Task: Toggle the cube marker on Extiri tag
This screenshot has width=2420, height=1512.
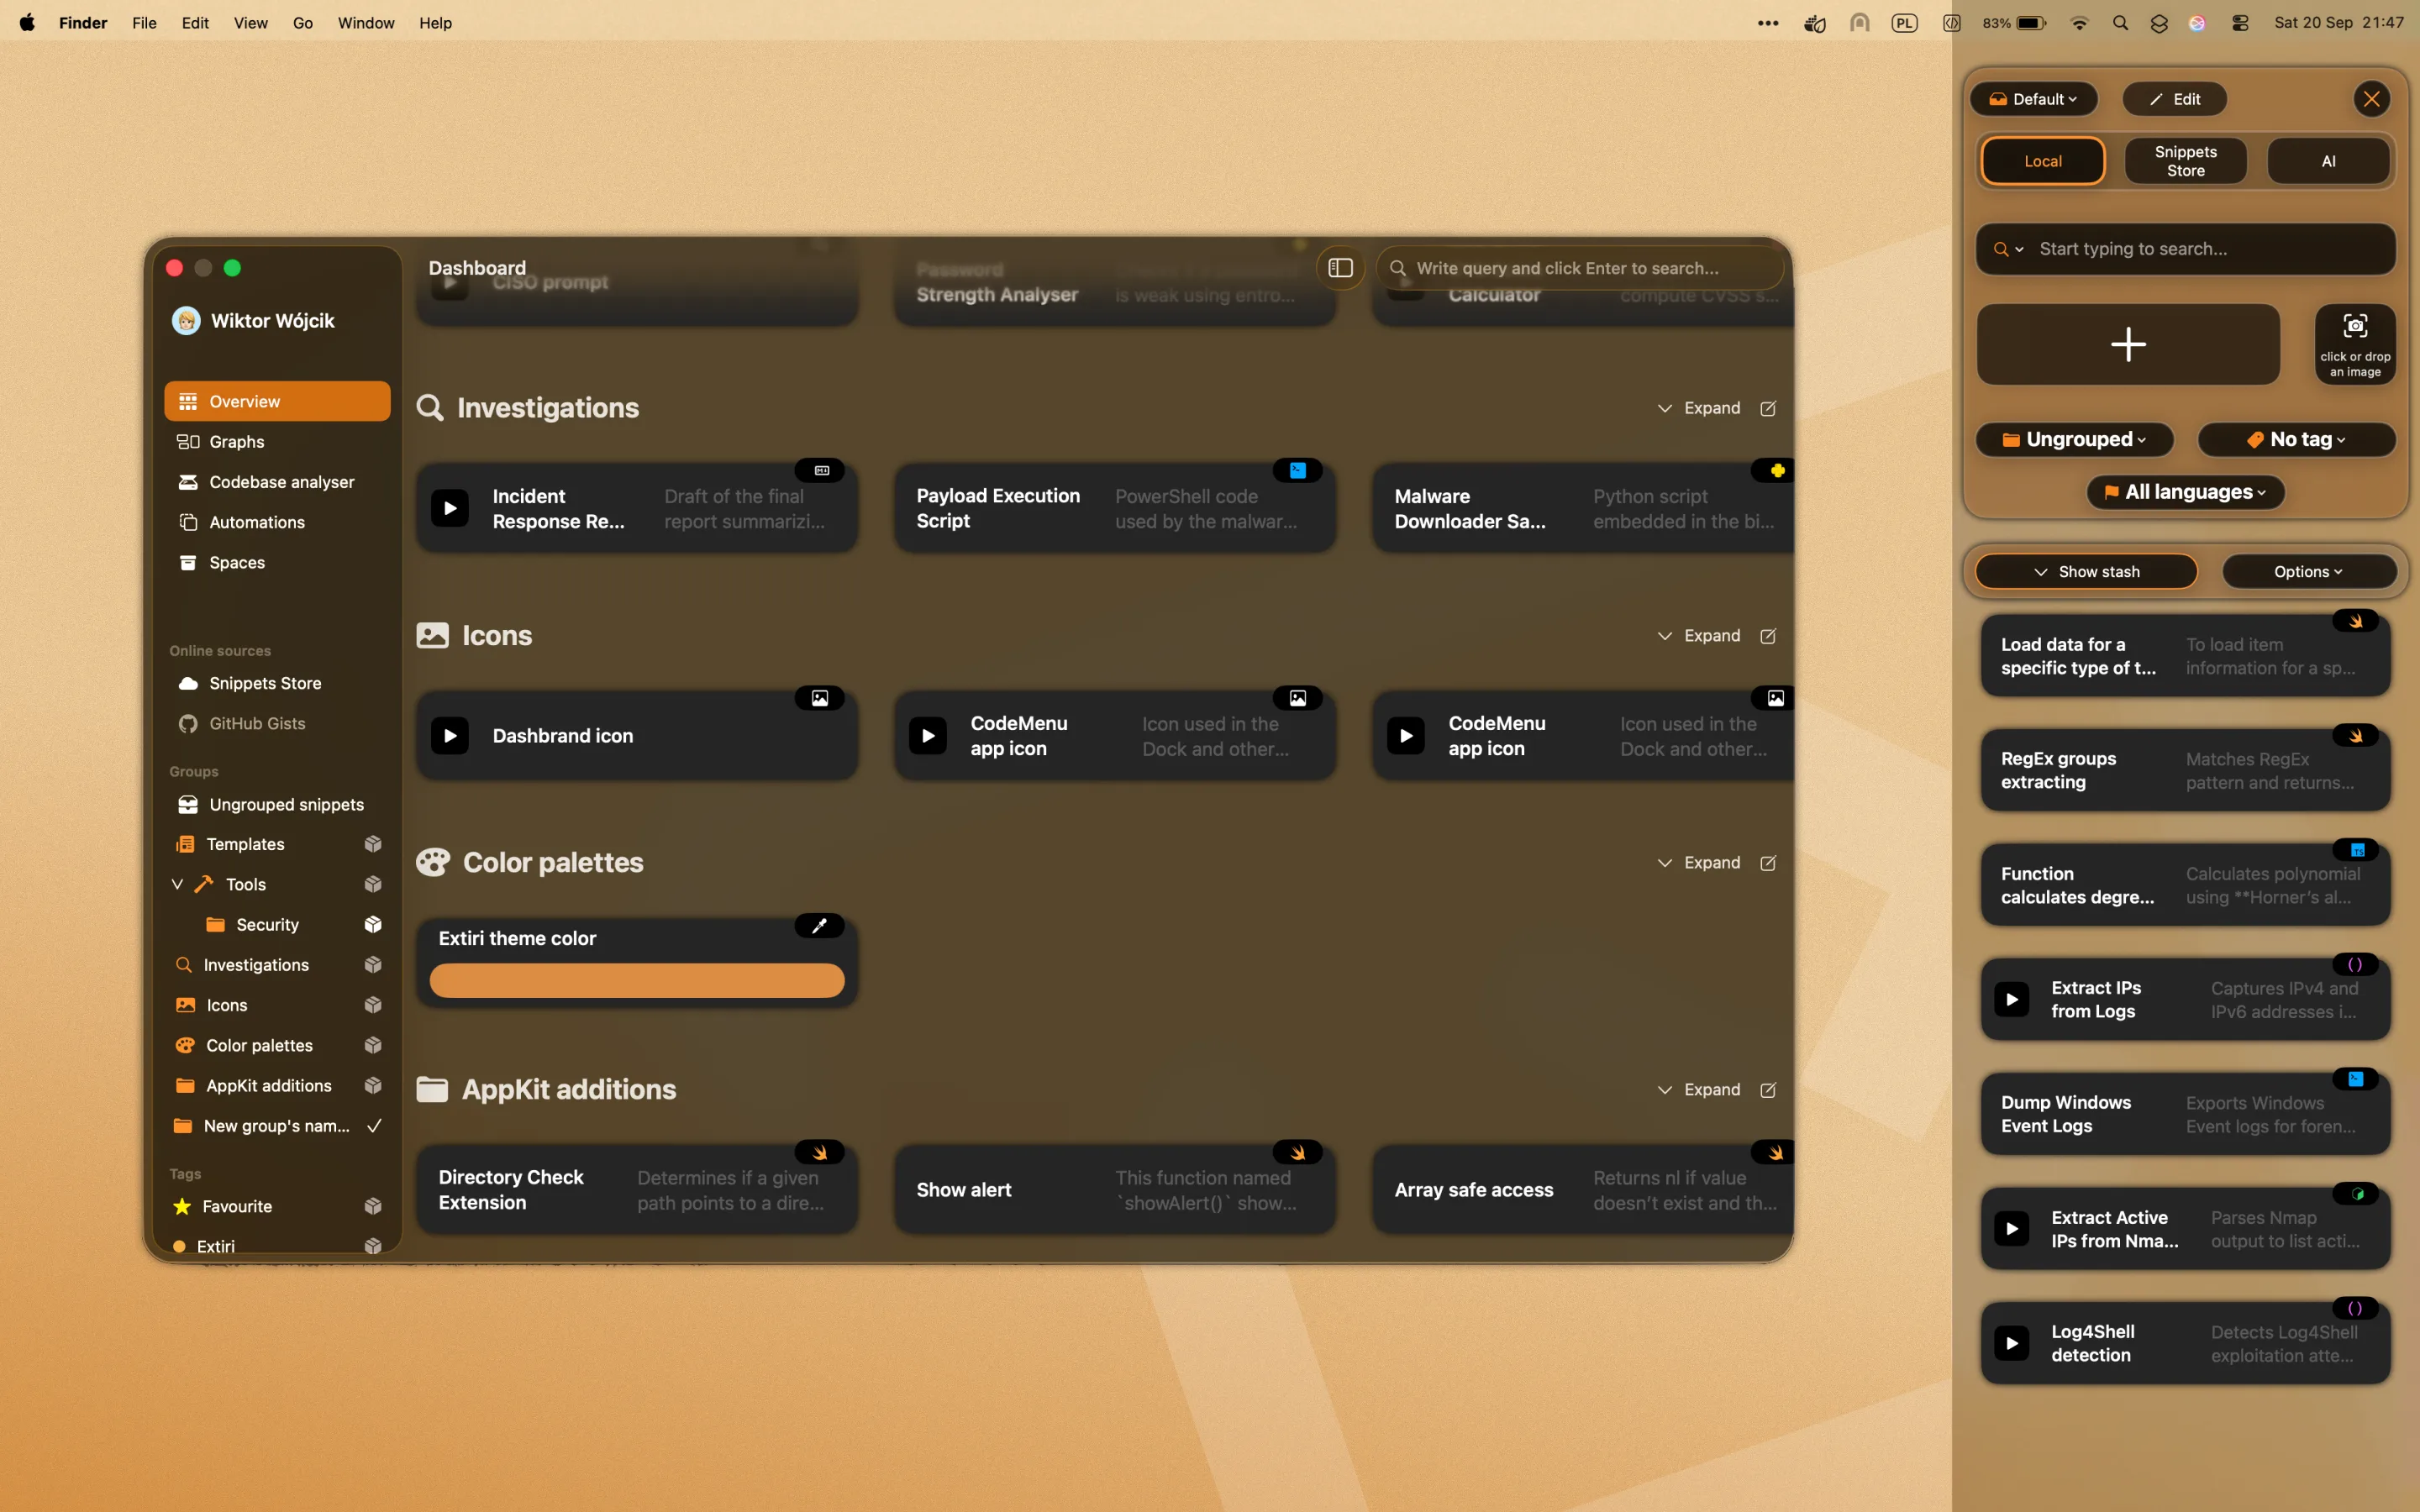Action: point(373,1245)
